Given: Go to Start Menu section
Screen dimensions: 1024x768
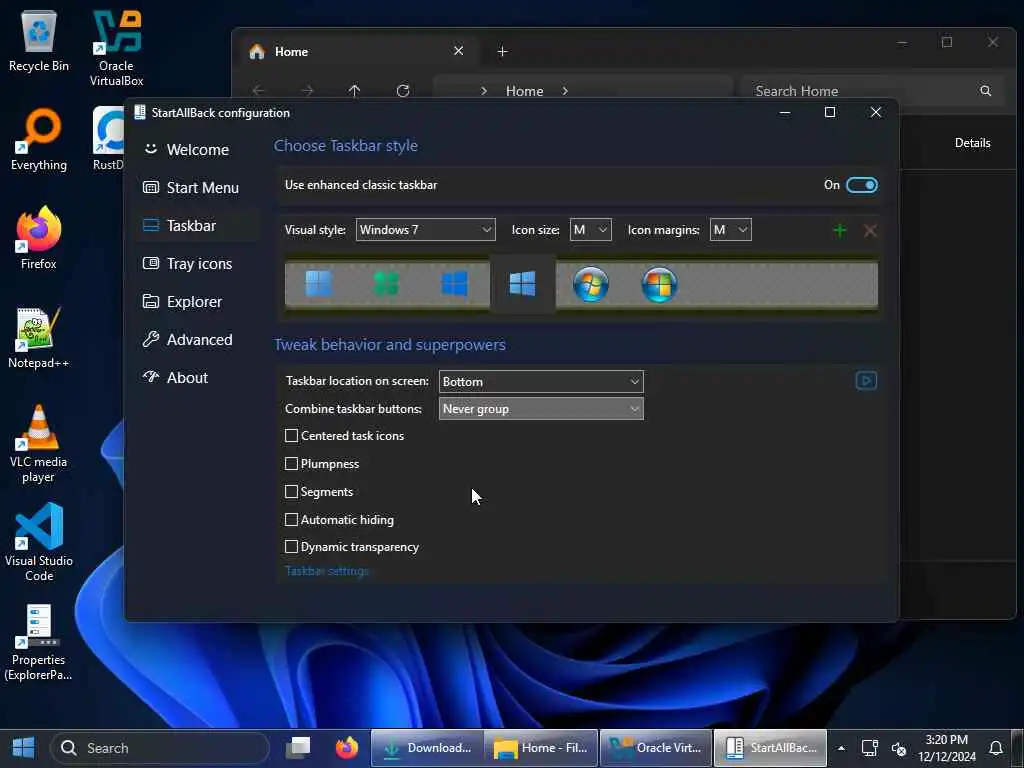Looking at the screenshot, I should [197, 187].
